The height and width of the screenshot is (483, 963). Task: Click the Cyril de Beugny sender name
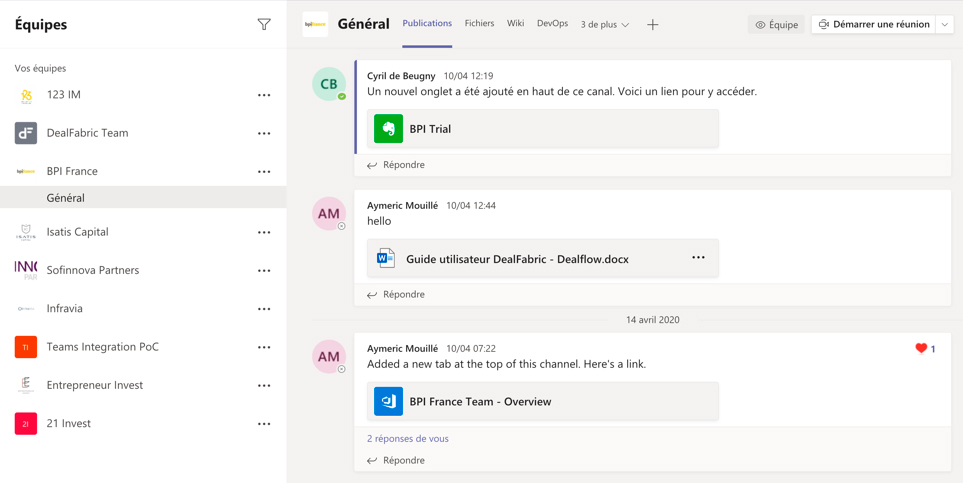(401, 76)
